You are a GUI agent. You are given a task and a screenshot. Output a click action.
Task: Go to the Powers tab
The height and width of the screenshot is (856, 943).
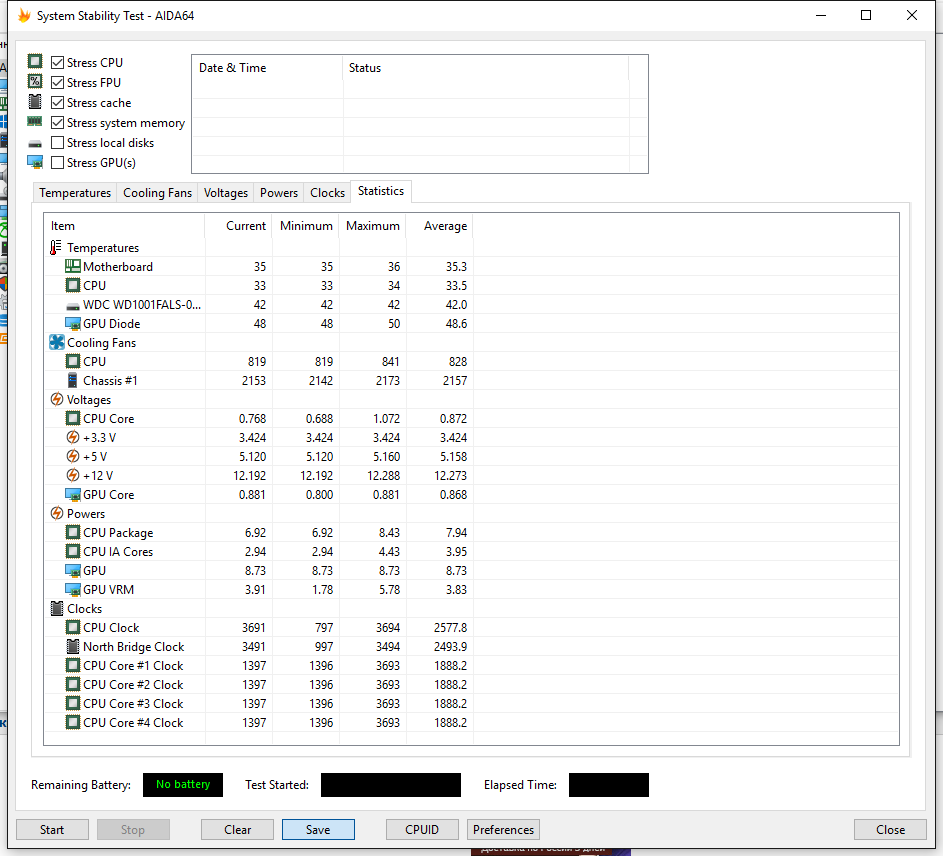(x=278, y=192)
